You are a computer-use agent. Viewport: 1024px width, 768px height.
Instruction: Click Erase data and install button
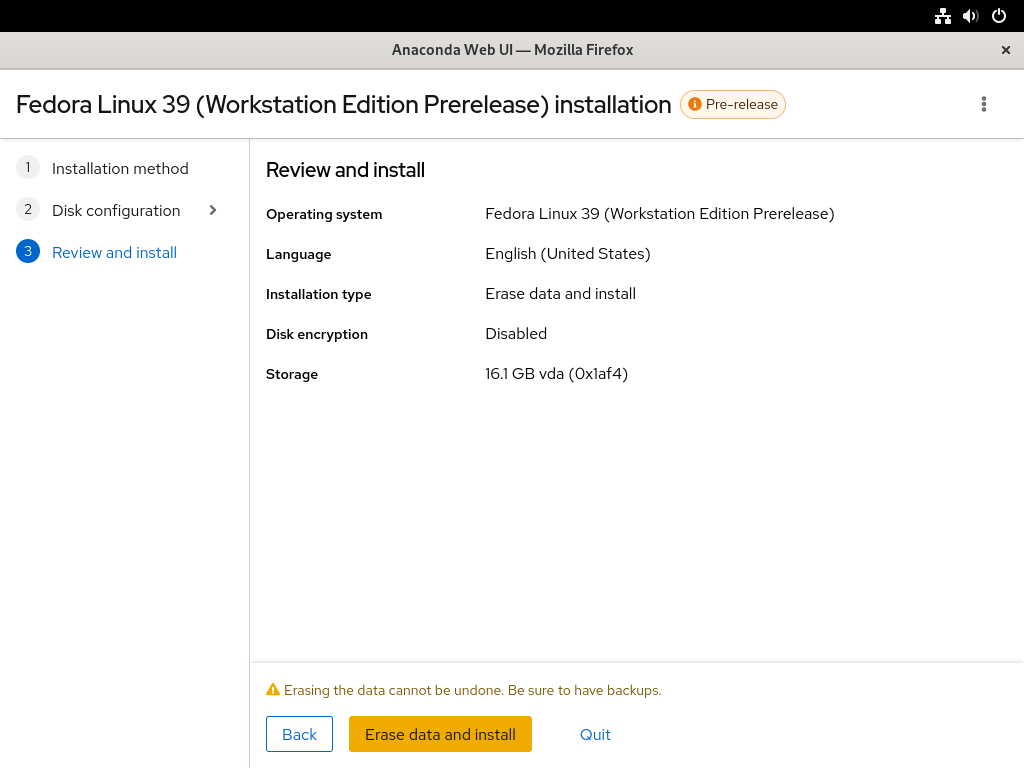pos(440,734)
